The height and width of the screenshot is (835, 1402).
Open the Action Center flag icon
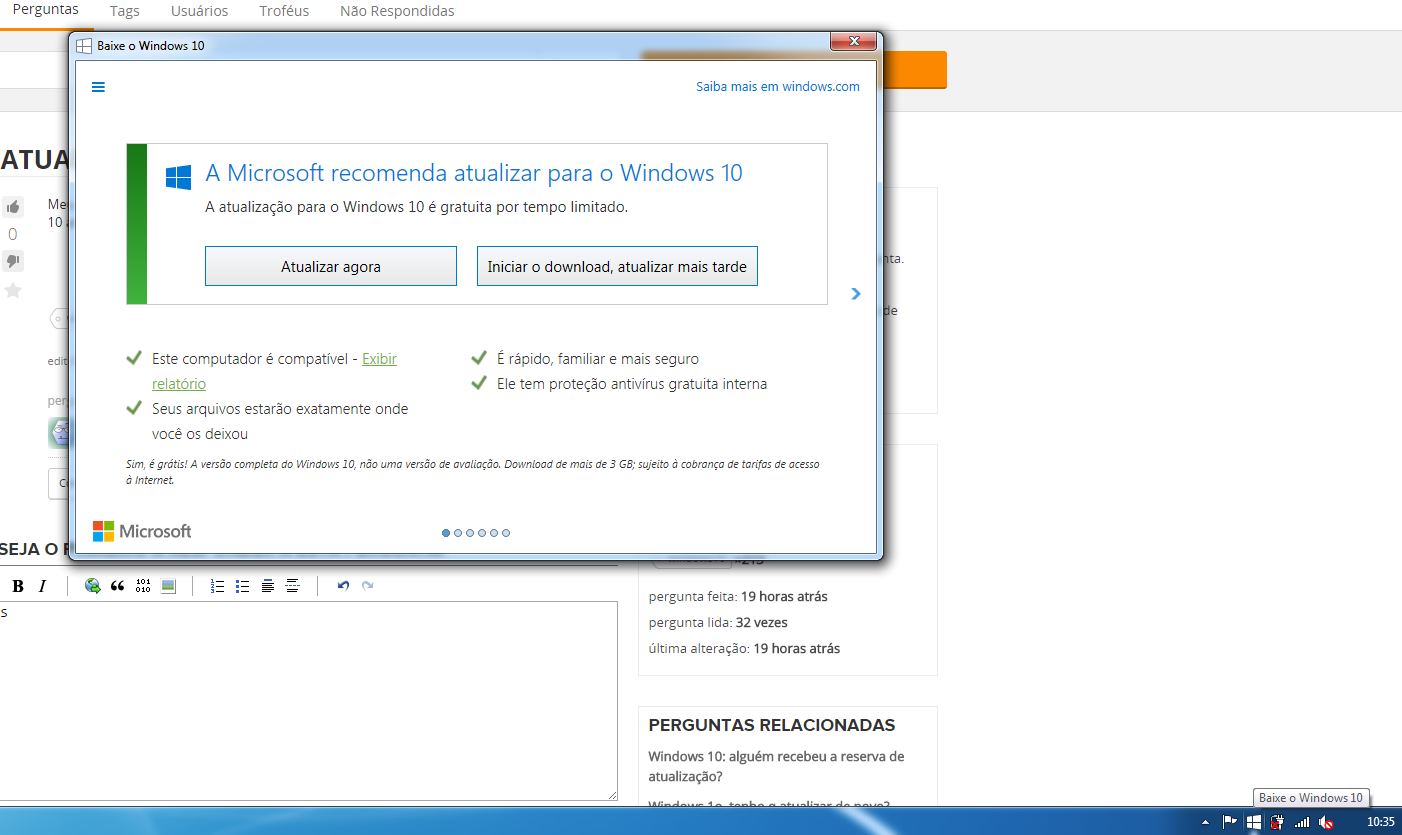point(1230,822)
